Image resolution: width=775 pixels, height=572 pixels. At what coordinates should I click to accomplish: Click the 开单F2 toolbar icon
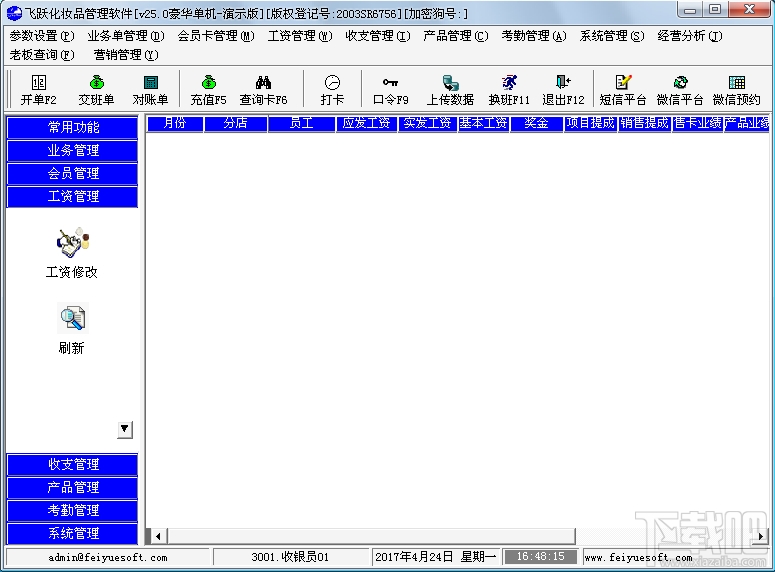[x=39, y=83]
